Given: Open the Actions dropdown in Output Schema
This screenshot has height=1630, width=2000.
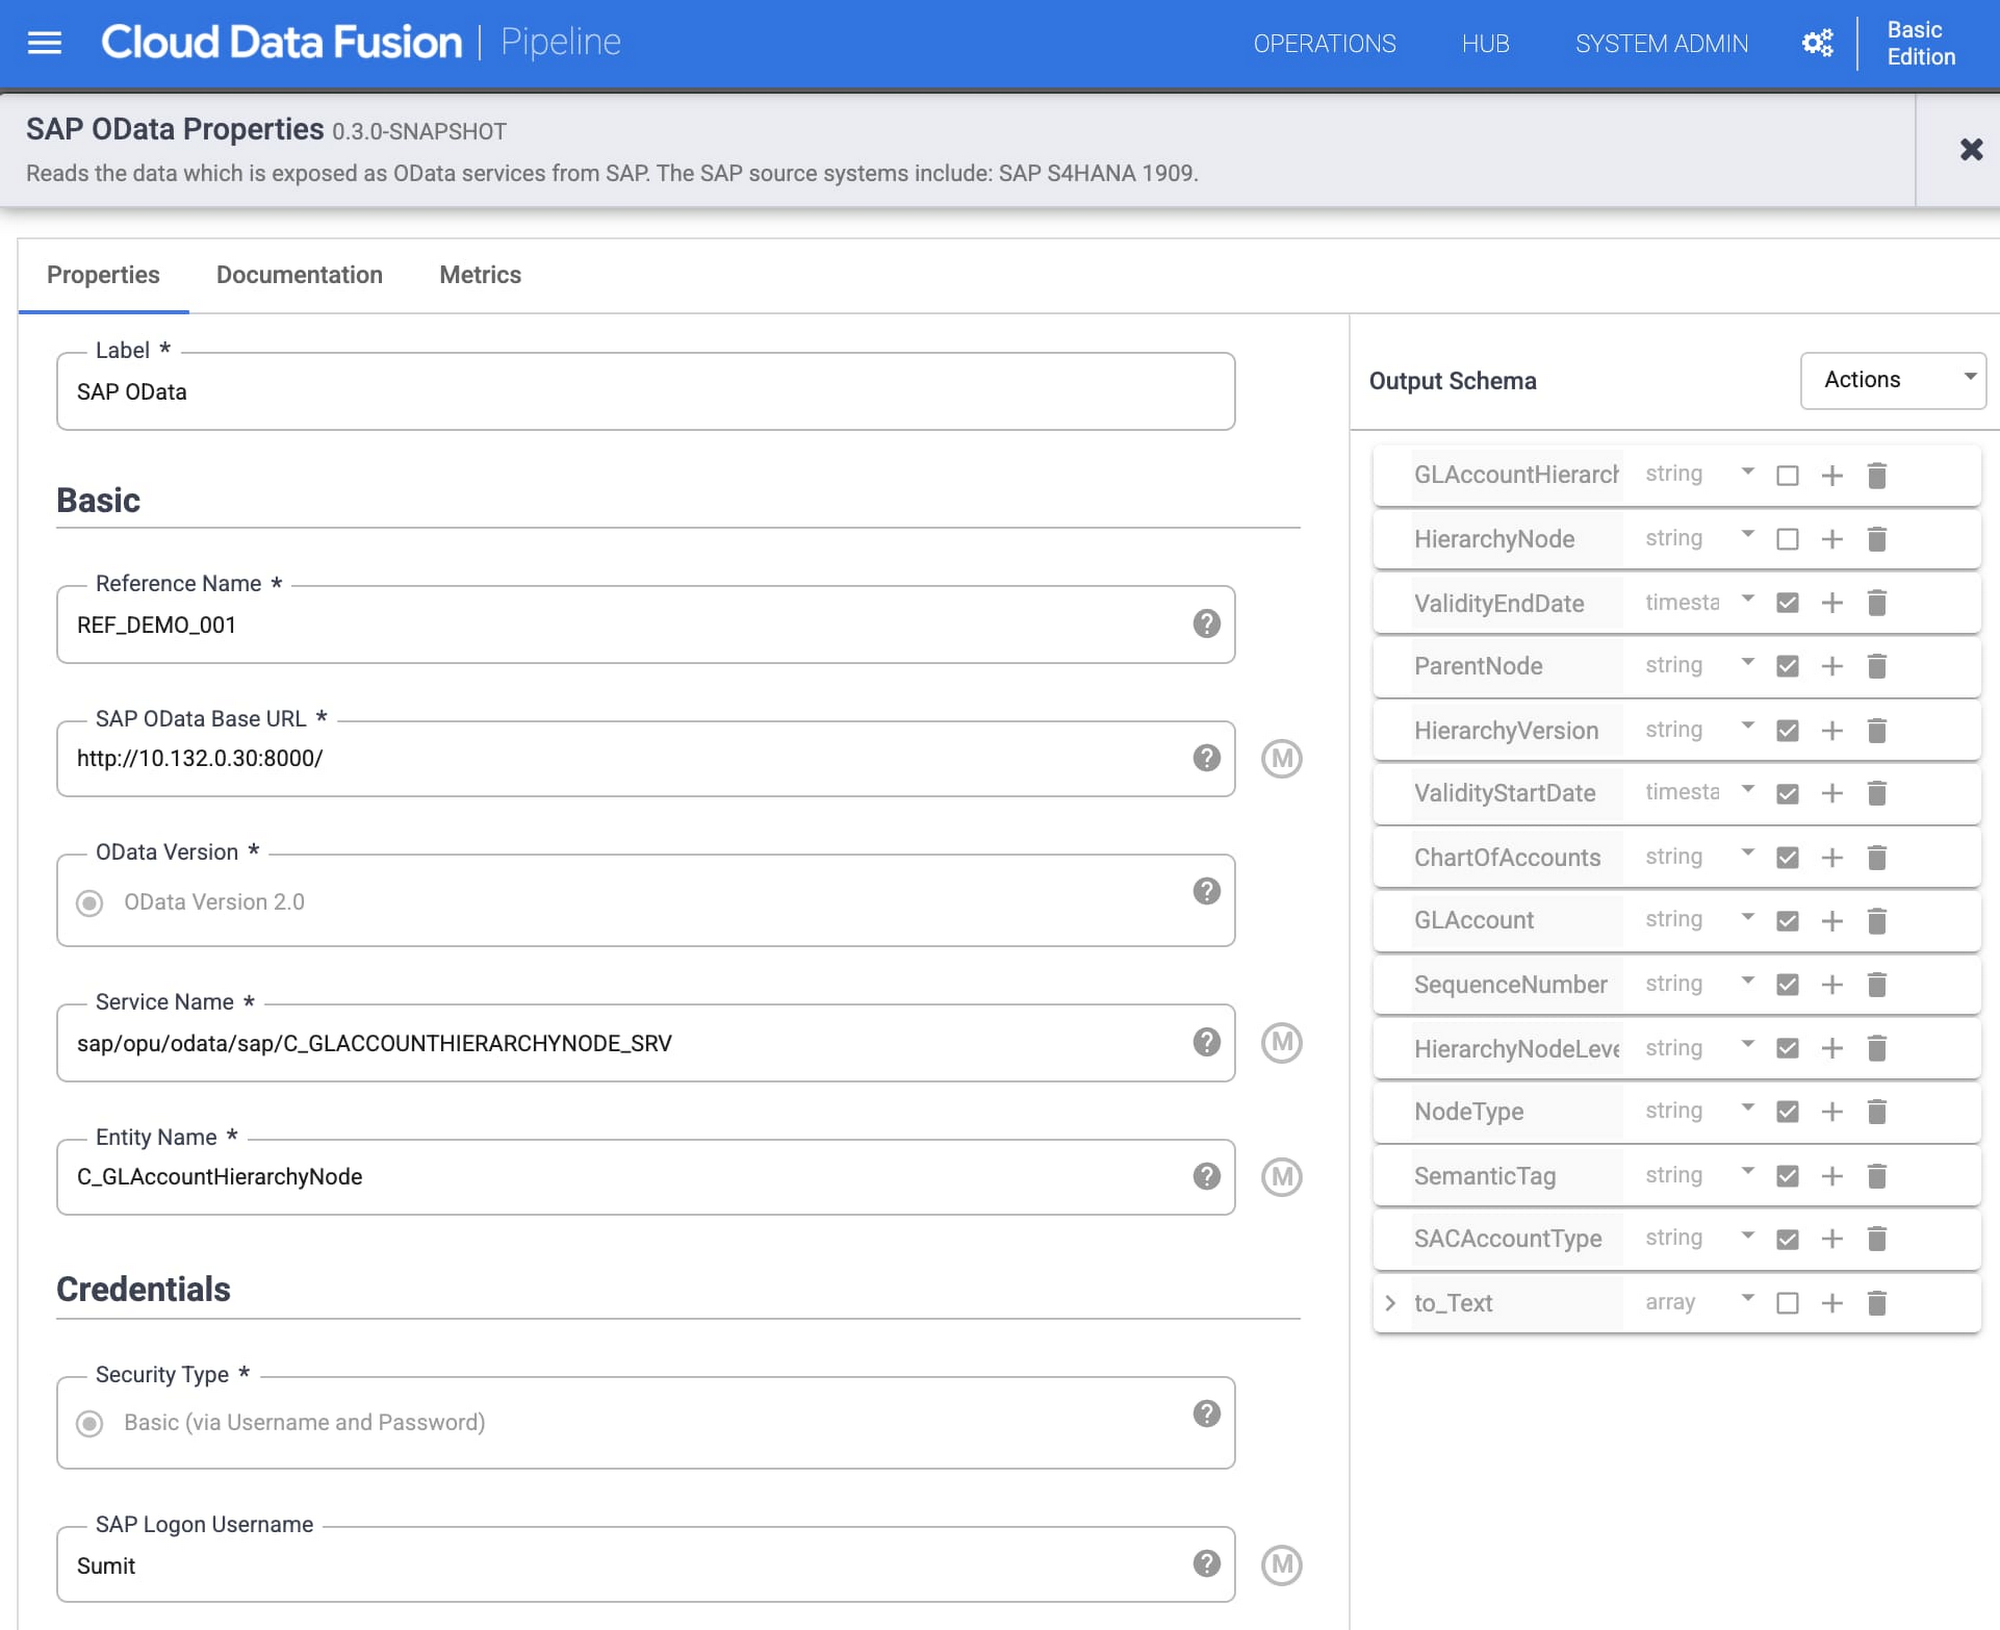Looking at the screenshot, I should [x=1892, y=380].
